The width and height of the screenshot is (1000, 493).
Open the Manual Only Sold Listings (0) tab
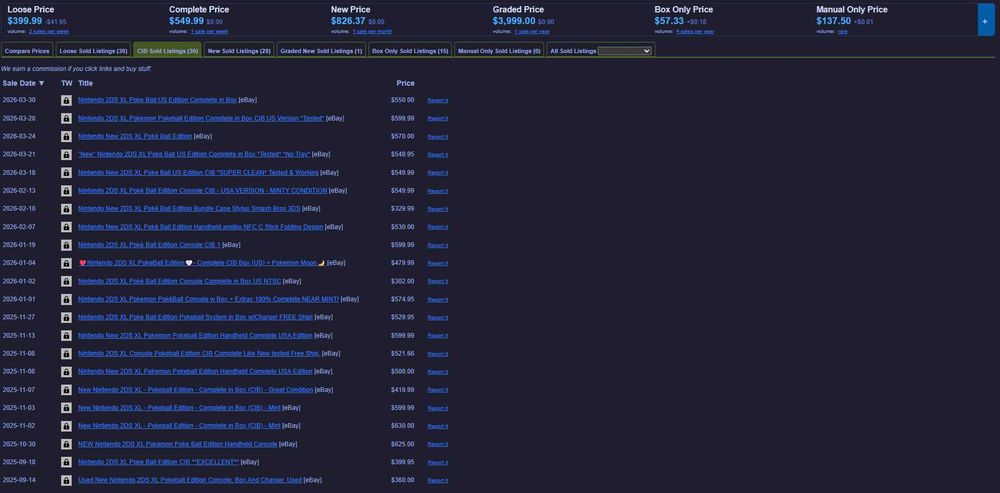(x=499, y=51)
